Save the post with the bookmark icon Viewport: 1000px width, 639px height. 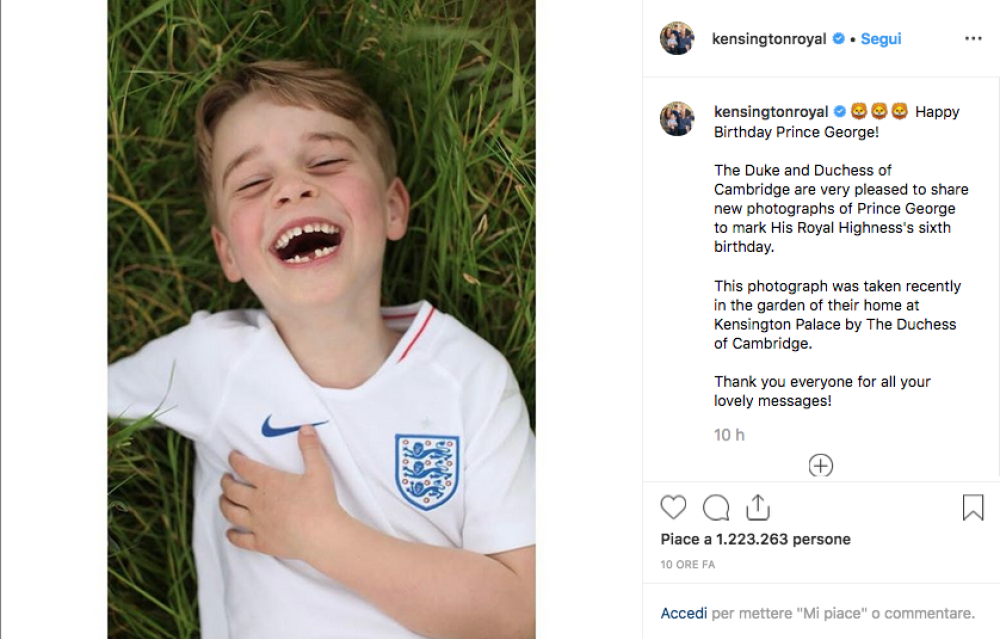[x=973, y=508]
